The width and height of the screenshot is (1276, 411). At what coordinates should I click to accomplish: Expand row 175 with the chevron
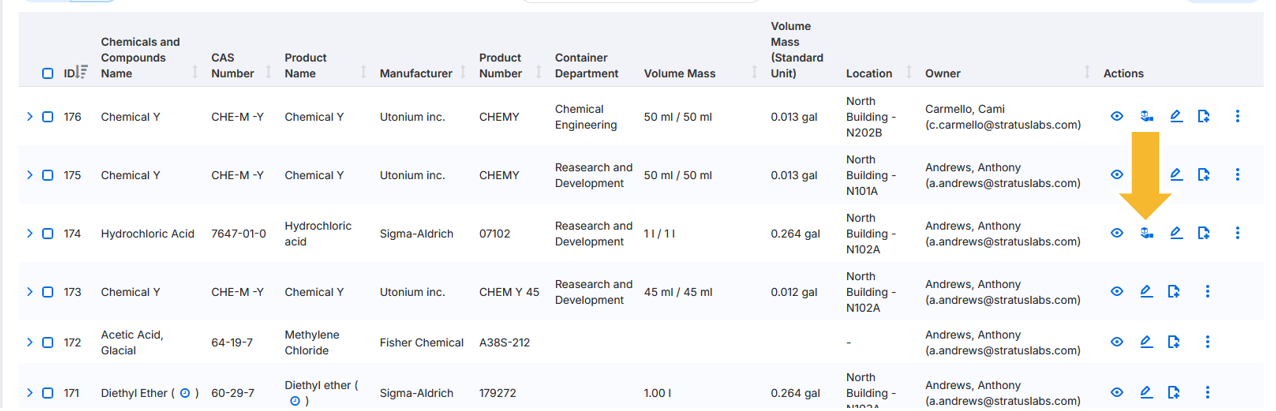point(30,175)
